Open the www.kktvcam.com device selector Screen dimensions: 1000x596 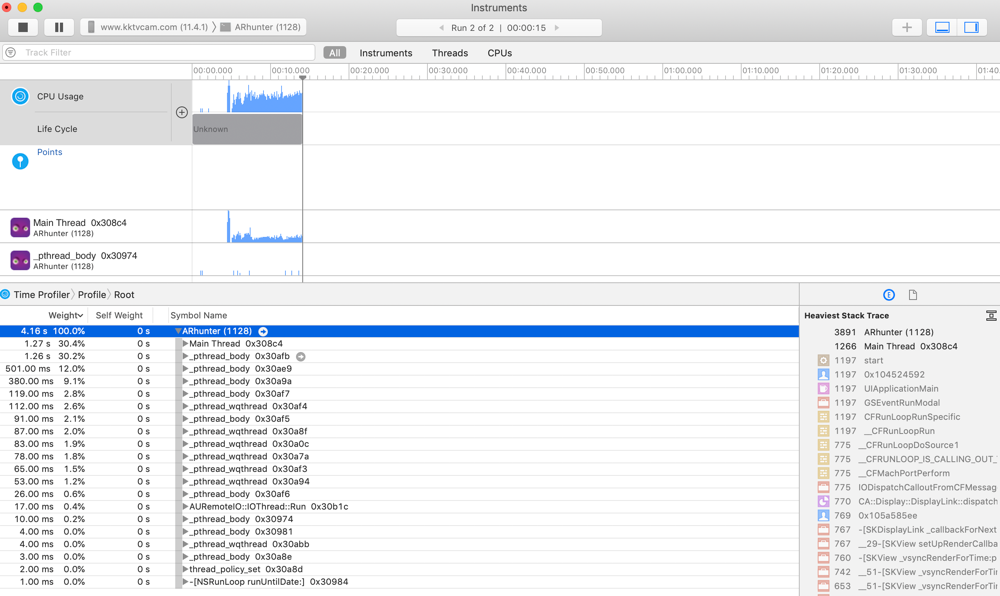[148, 27]
